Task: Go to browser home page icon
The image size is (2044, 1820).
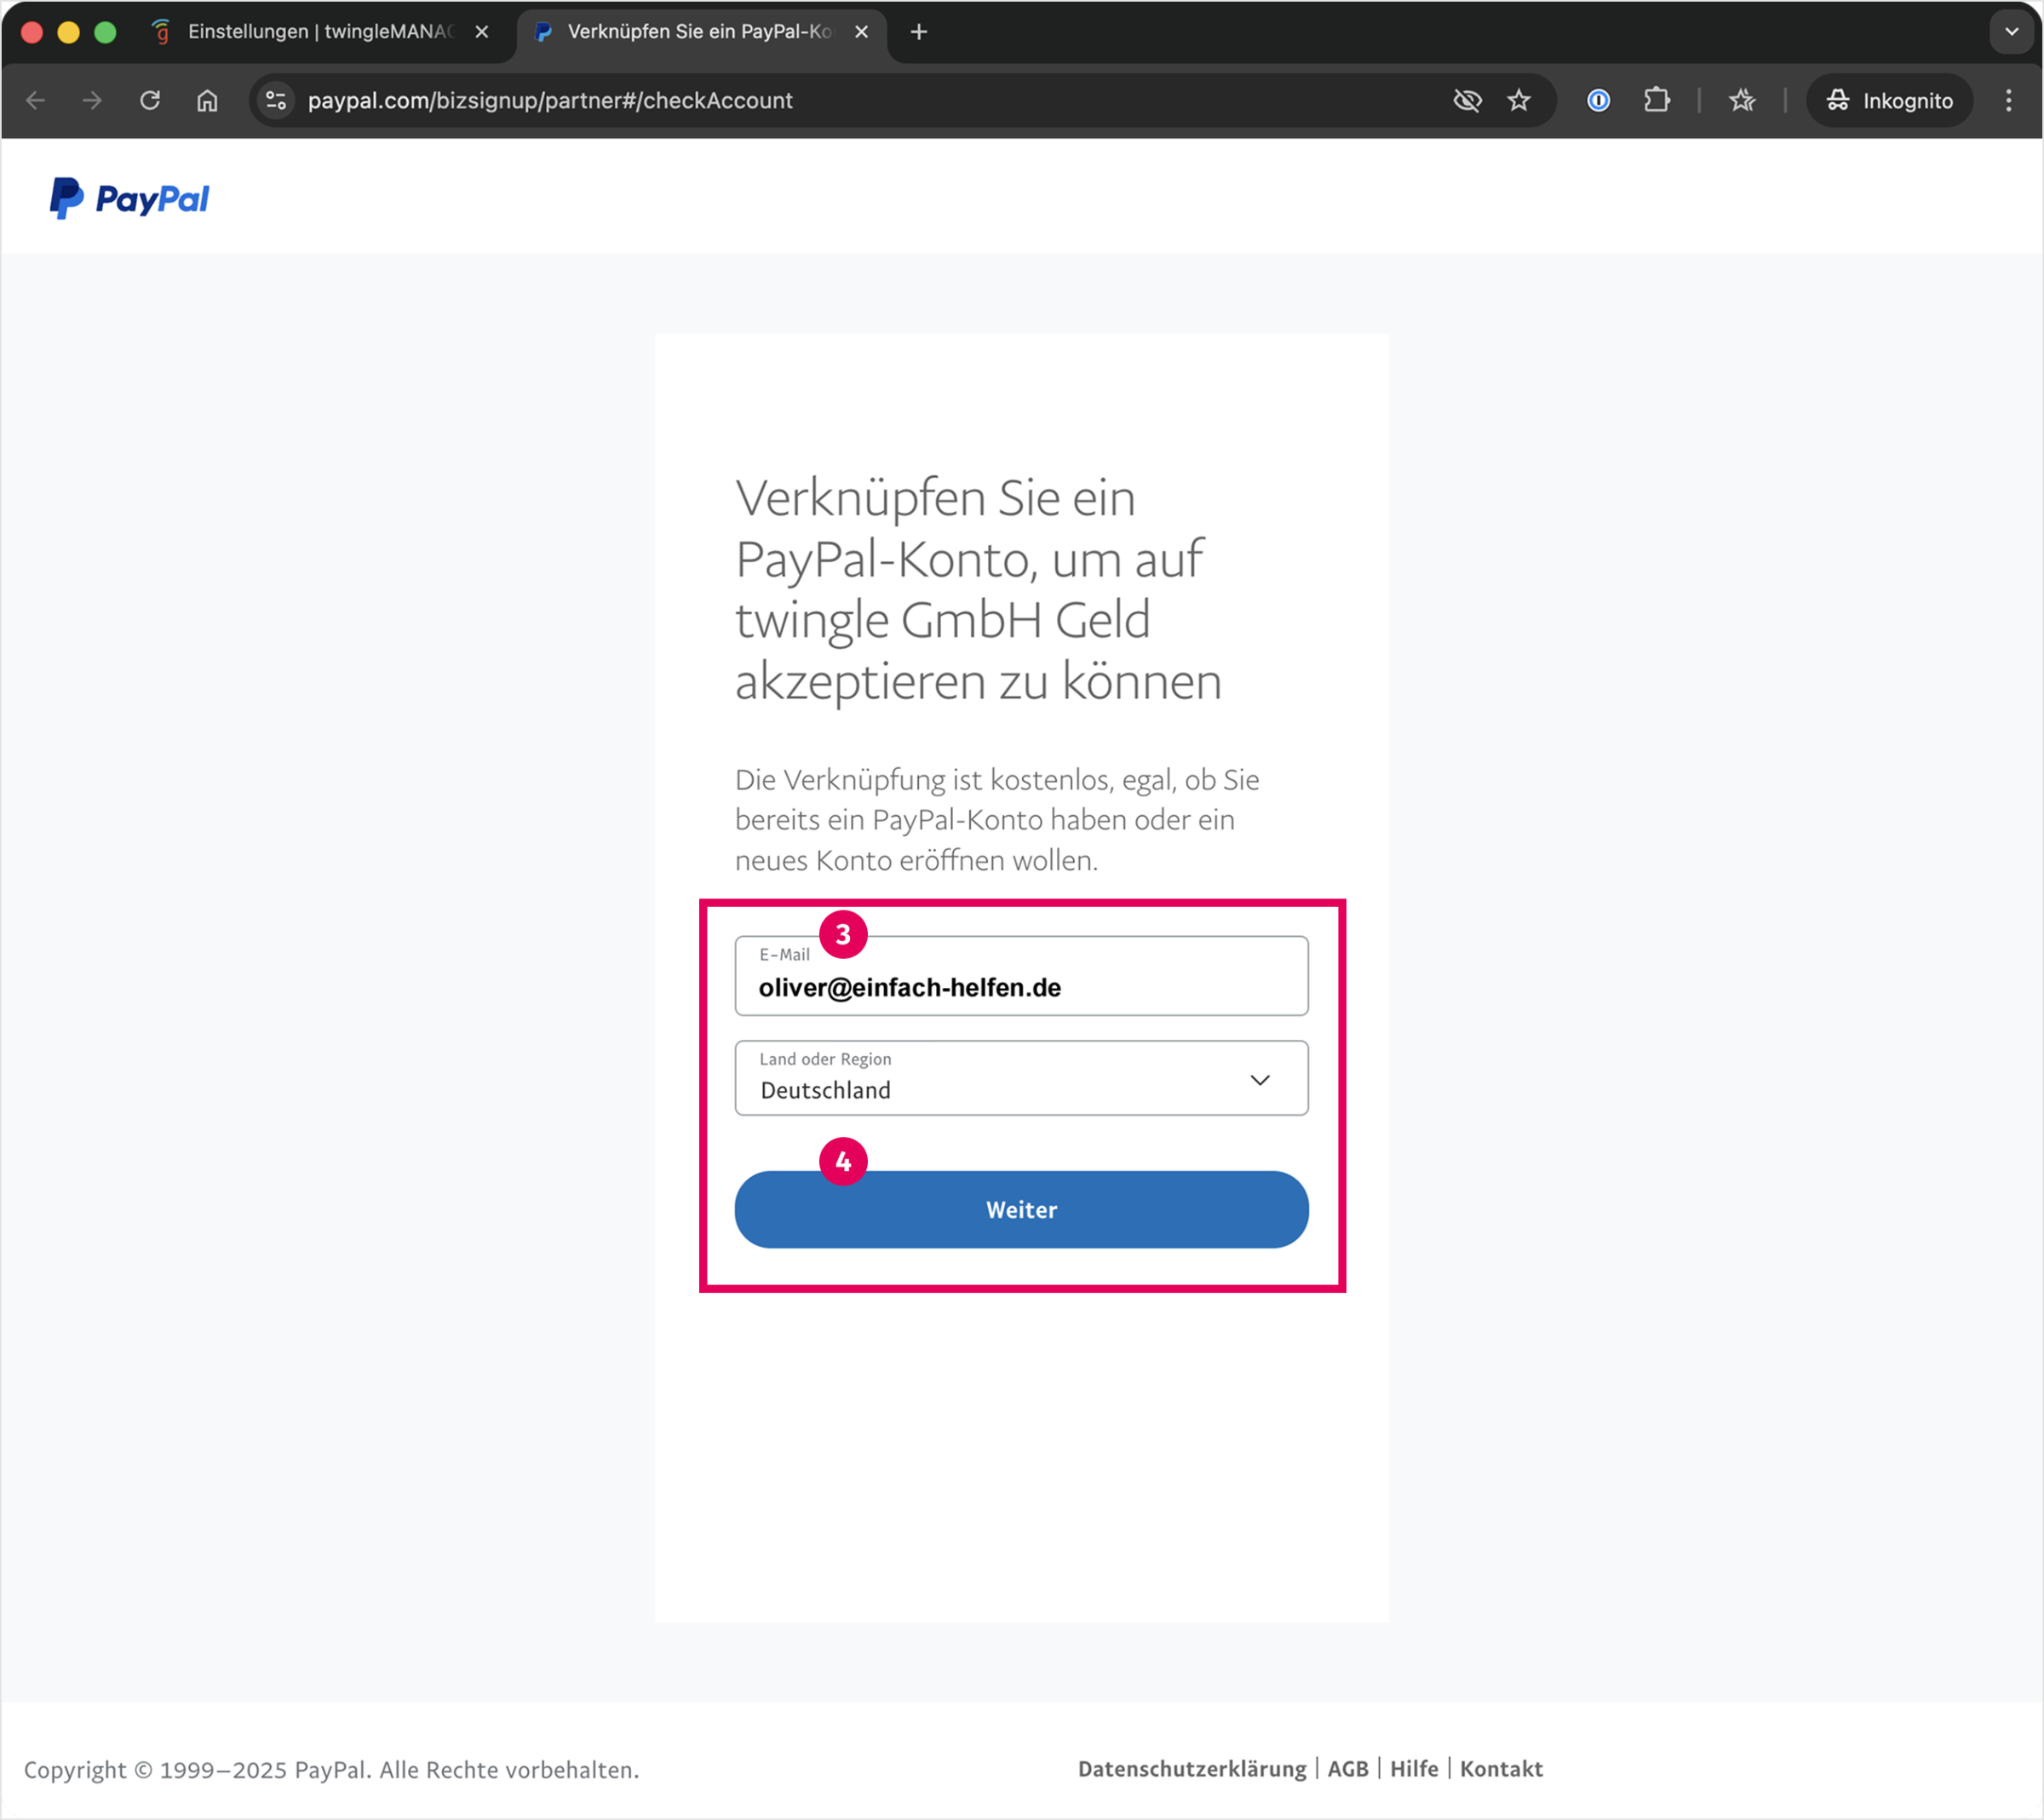Action: tap(207, 100)
